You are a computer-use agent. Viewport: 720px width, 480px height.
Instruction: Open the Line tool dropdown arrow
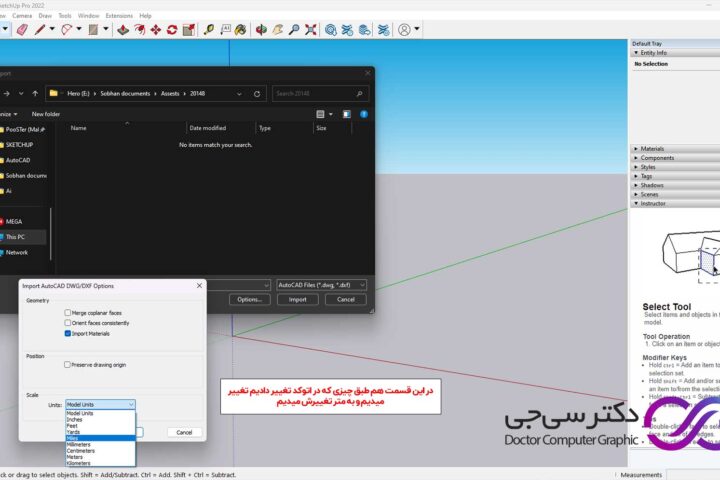pyautogui.click(x=52, y=29)
